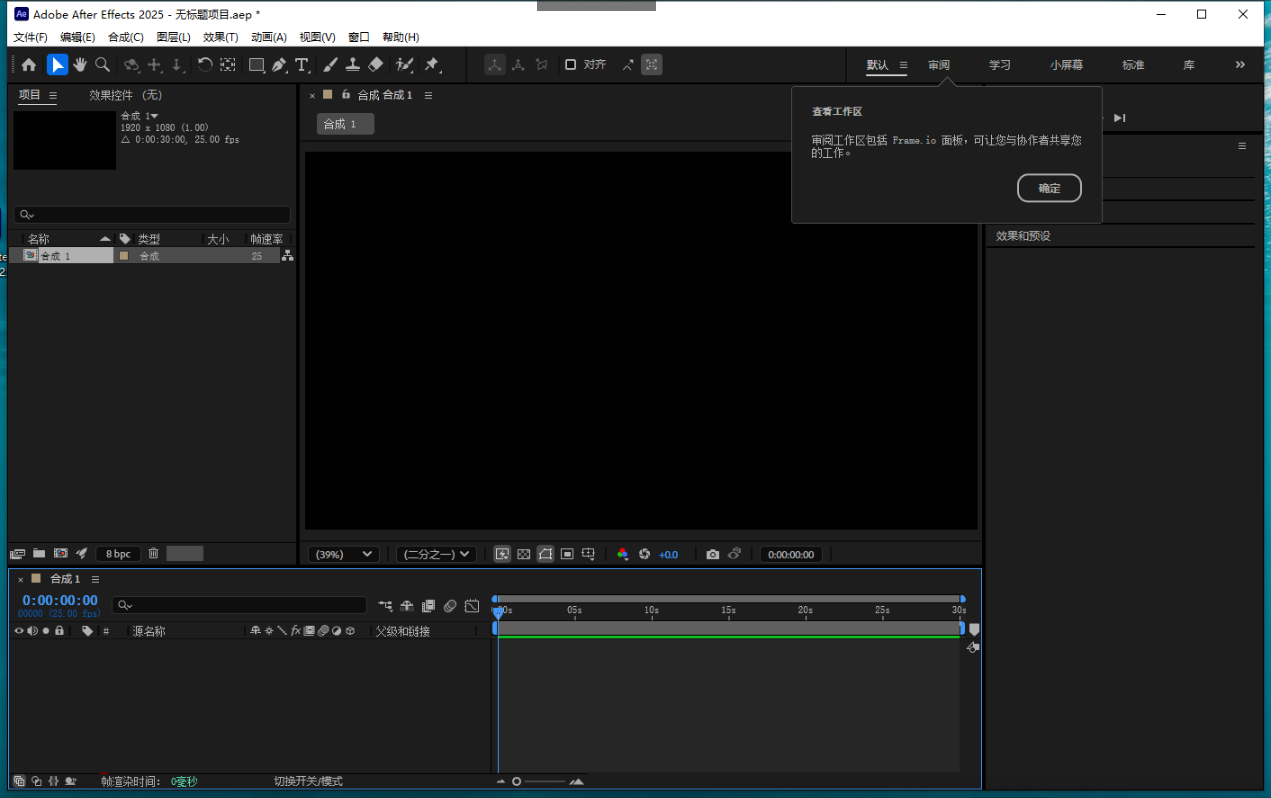Screen dimensions: 1271x798
Task: Select the Selection arrow tool
Action: (x=57, y=65)
